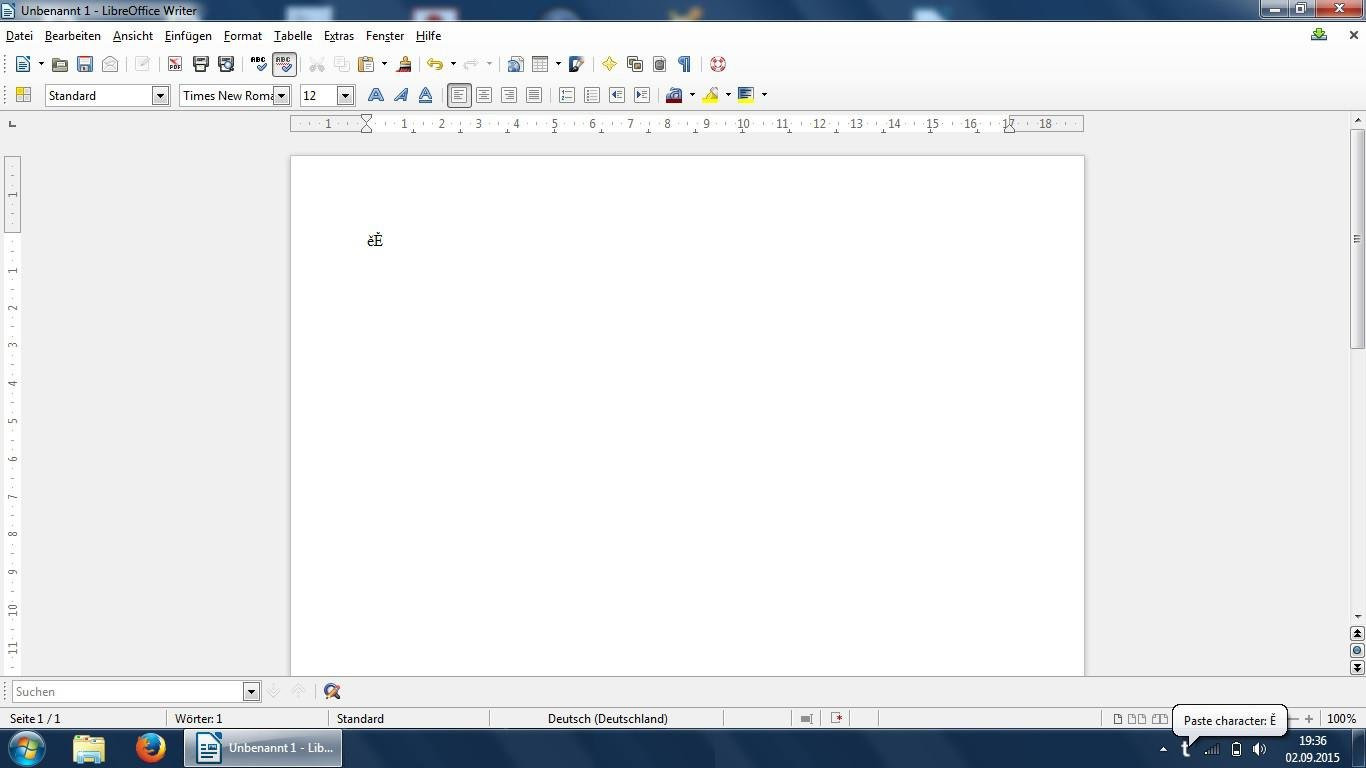The width and height of the screenshot is (1366, 768).
Task: Open the Datei menu
Action: tap(19, 36)
